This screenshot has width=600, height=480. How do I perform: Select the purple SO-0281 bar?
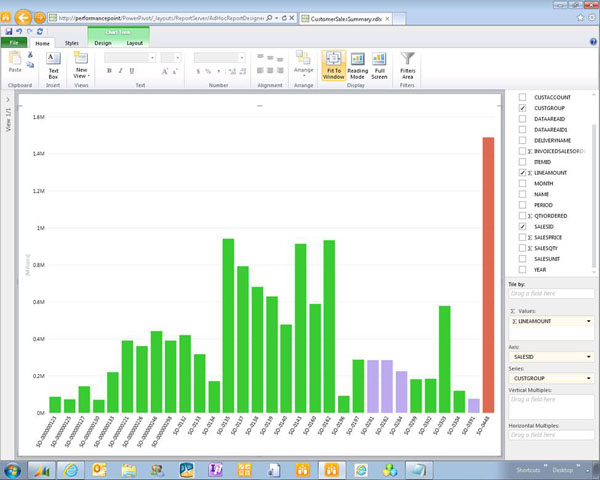[x=373, y=386]
